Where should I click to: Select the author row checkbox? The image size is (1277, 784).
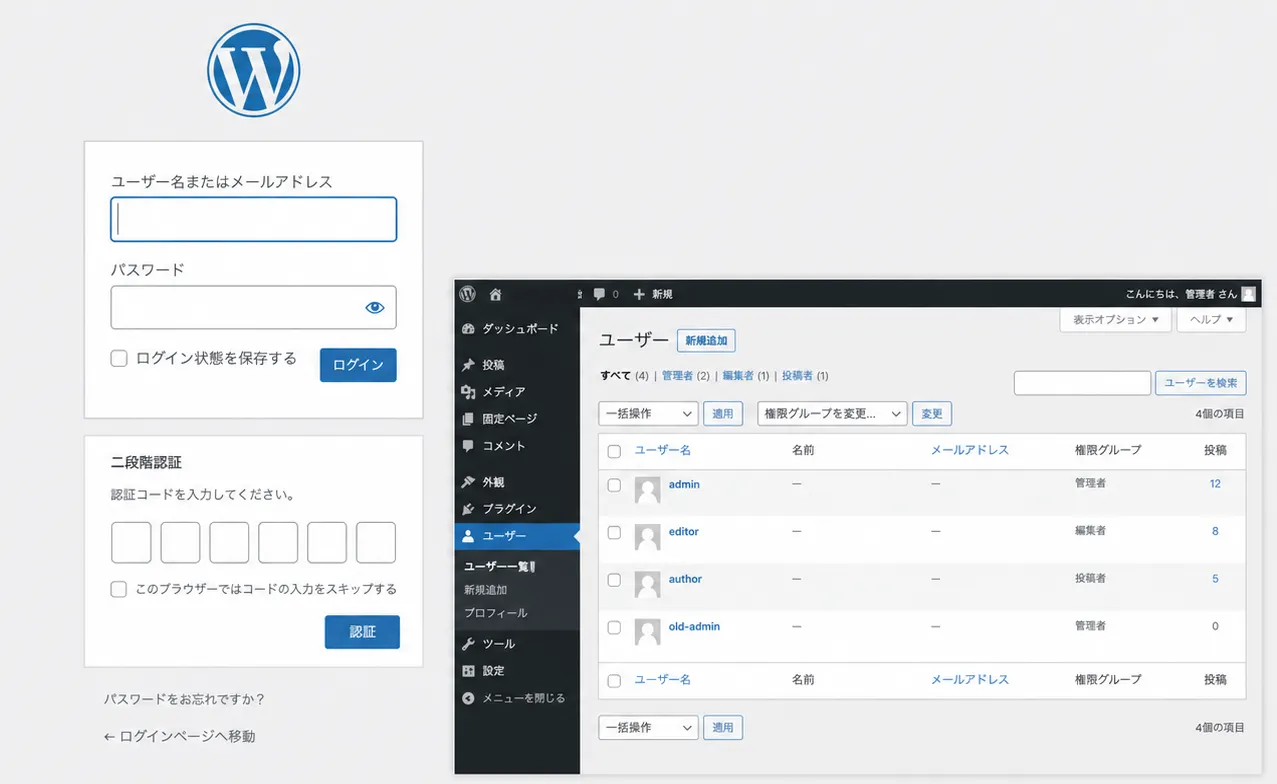point(614,580)
